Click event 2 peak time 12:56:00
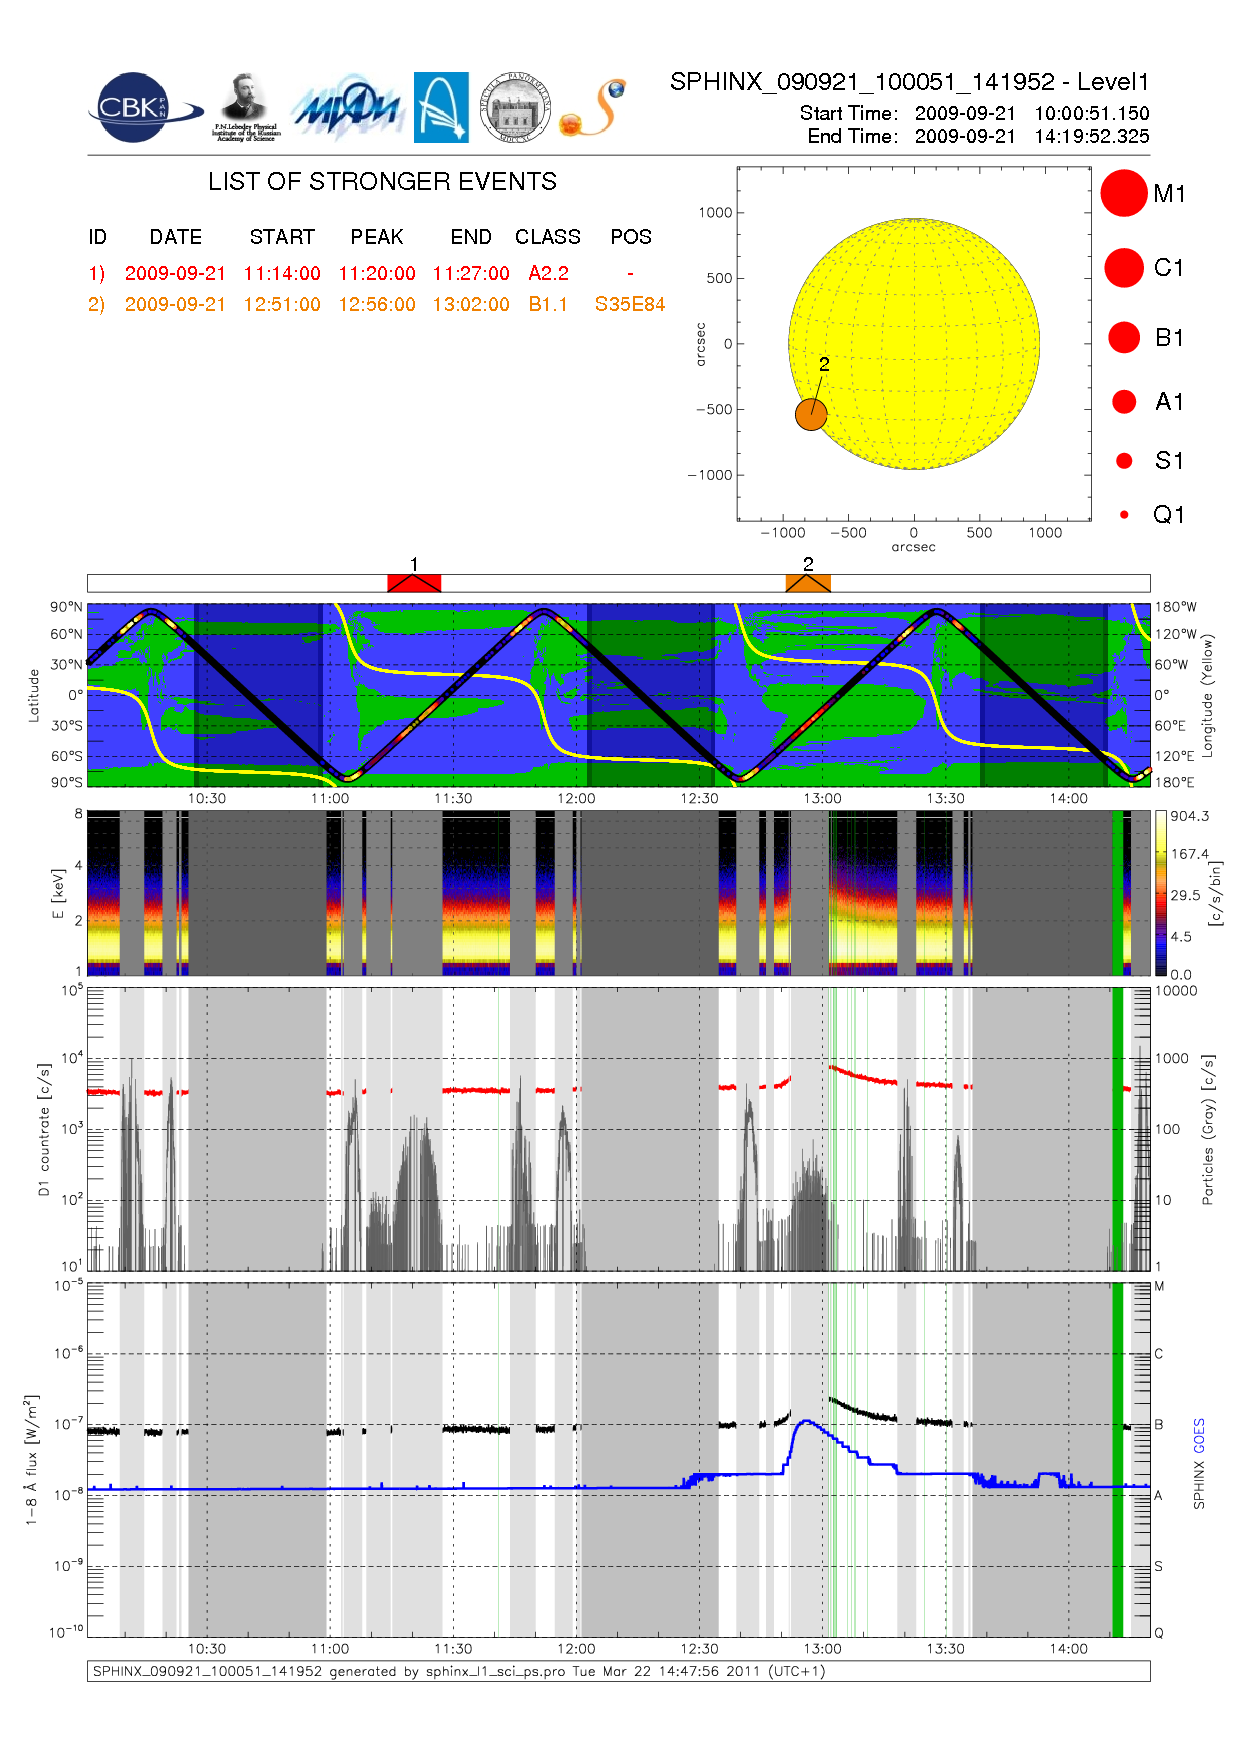Screen dimensions: 1240x1754 tap(377, 304)
